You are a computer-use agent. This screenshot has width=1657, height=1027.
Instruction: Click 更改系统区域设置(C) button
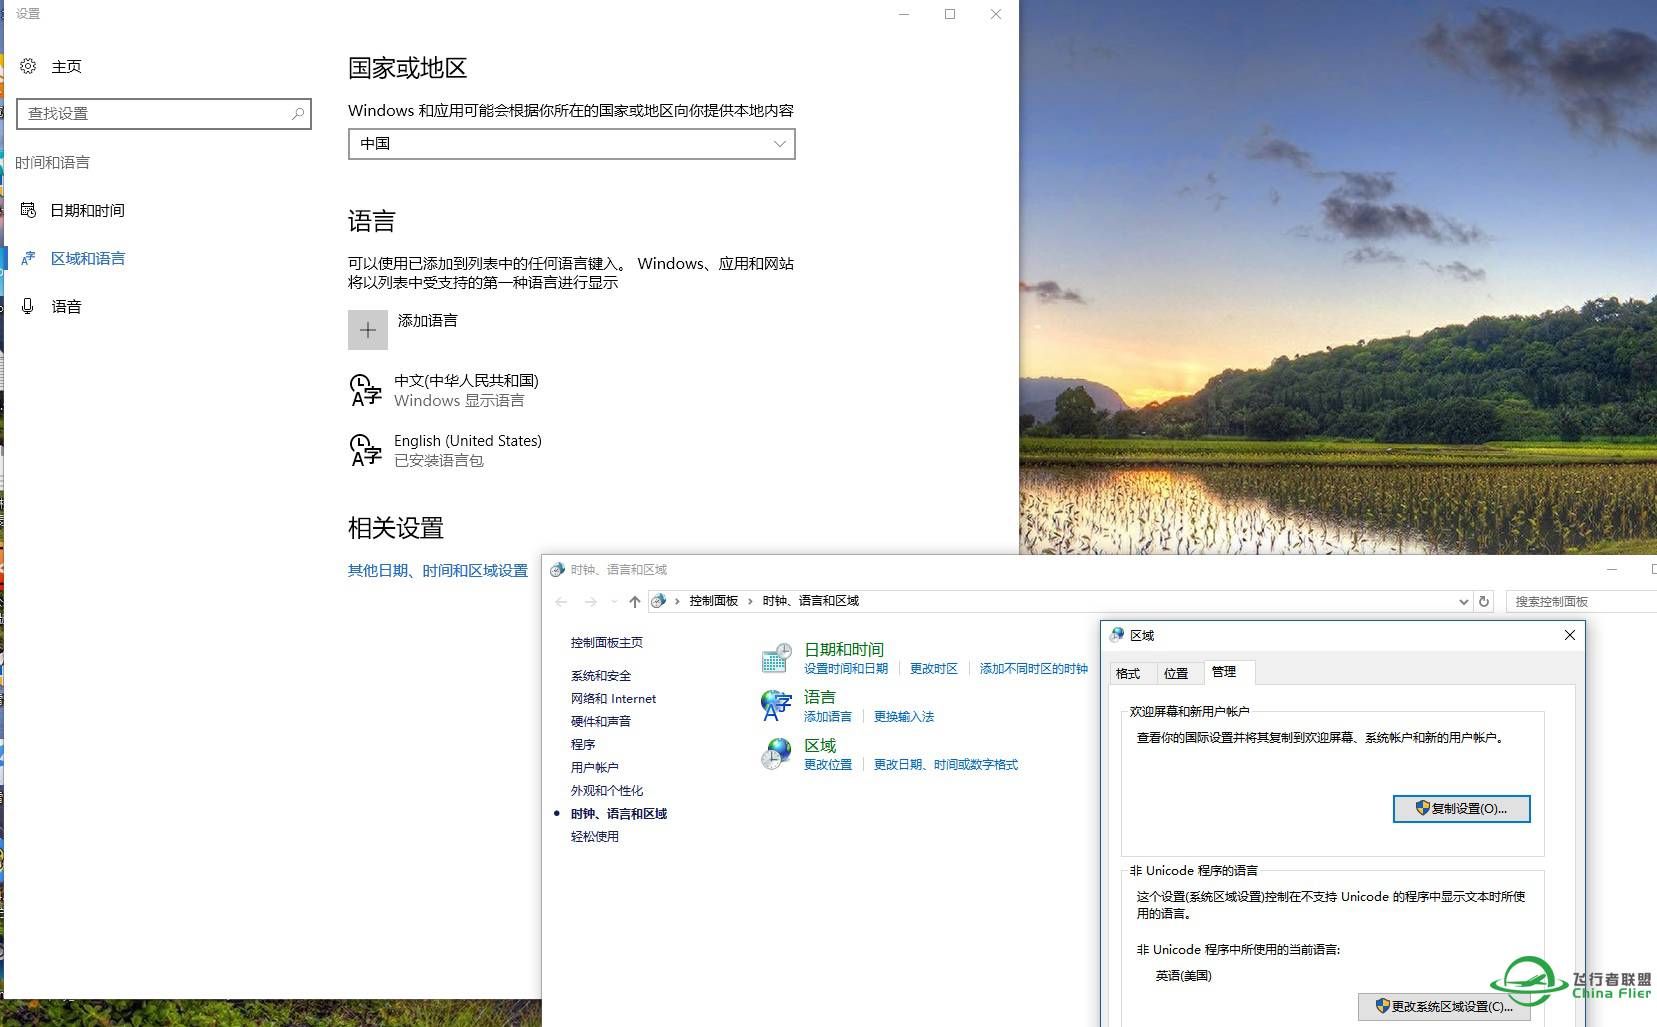(1445, 1007)
